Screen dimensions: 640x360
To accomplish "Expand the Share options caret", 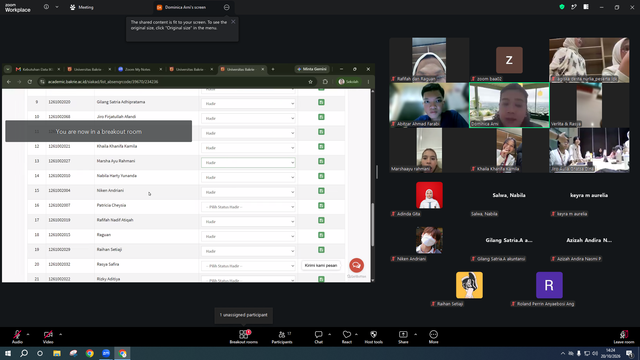I will 416,334.
